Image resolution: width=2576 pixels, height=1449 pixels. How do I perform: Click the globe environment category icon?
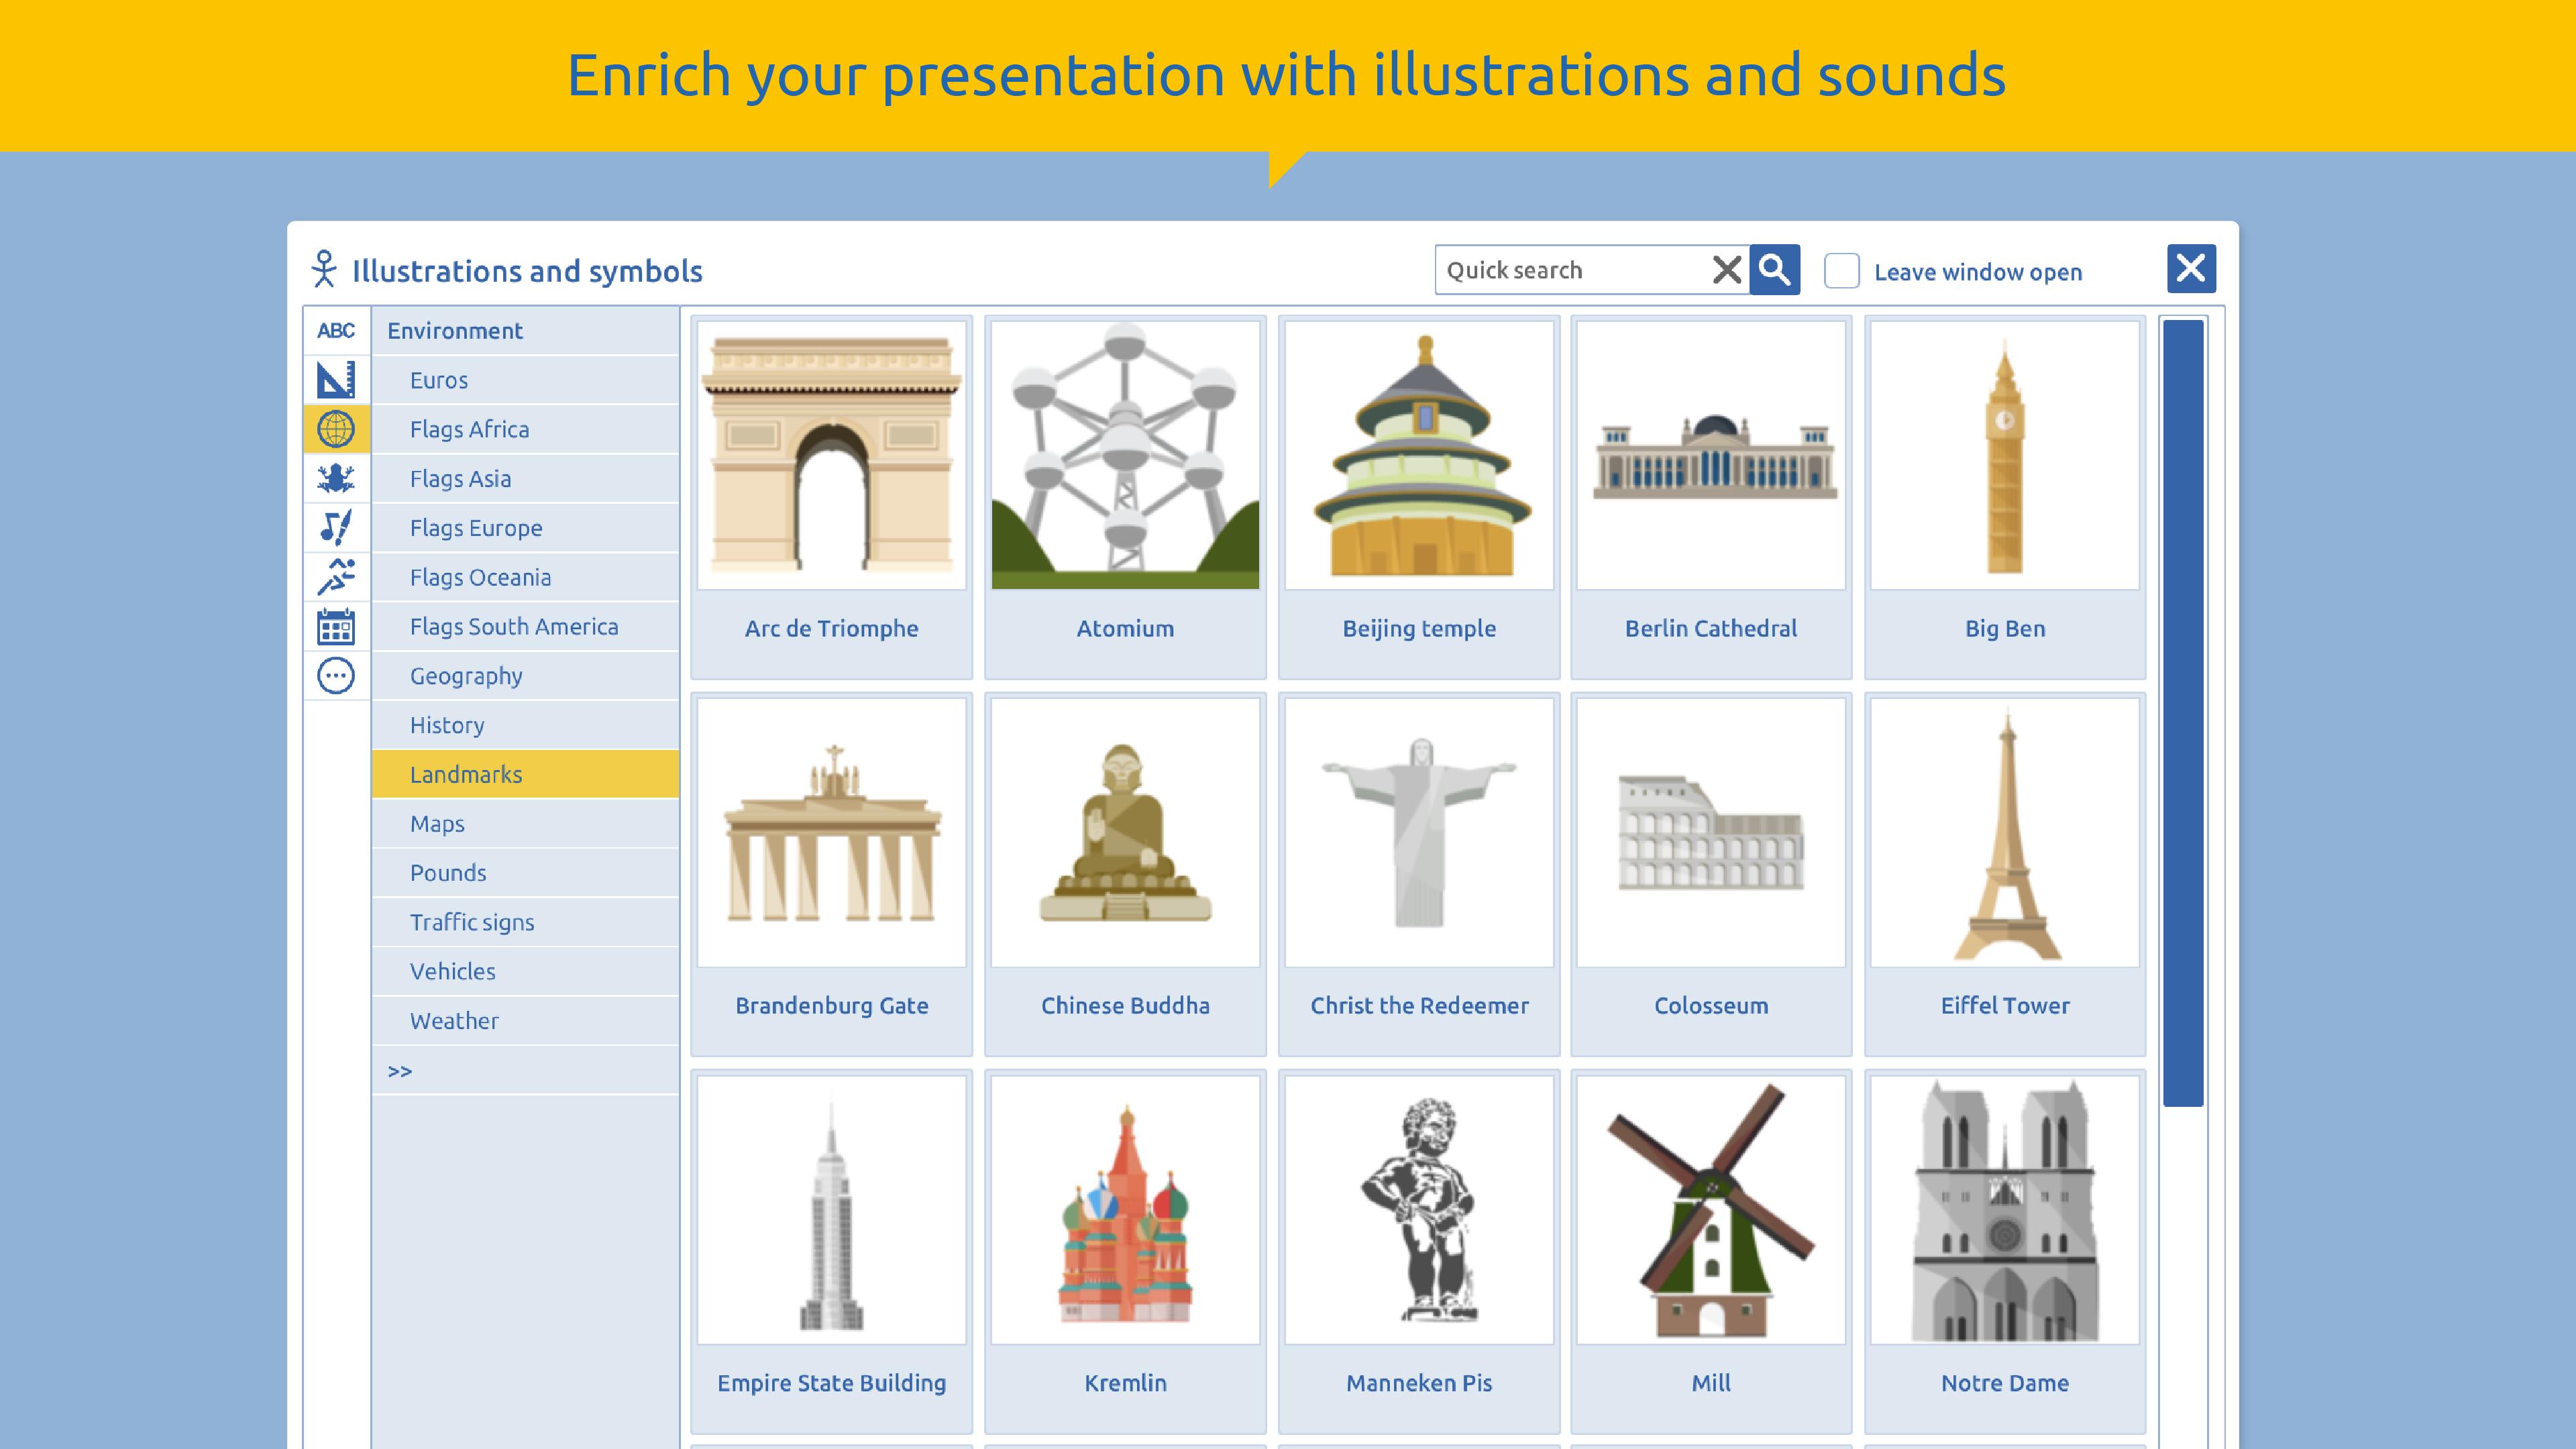click(x=336, y=429)
